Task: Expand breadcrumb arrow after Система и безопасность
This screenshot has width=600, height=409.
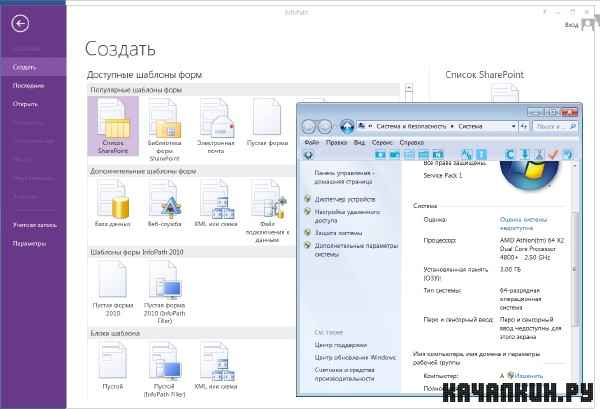Action: 452,126
